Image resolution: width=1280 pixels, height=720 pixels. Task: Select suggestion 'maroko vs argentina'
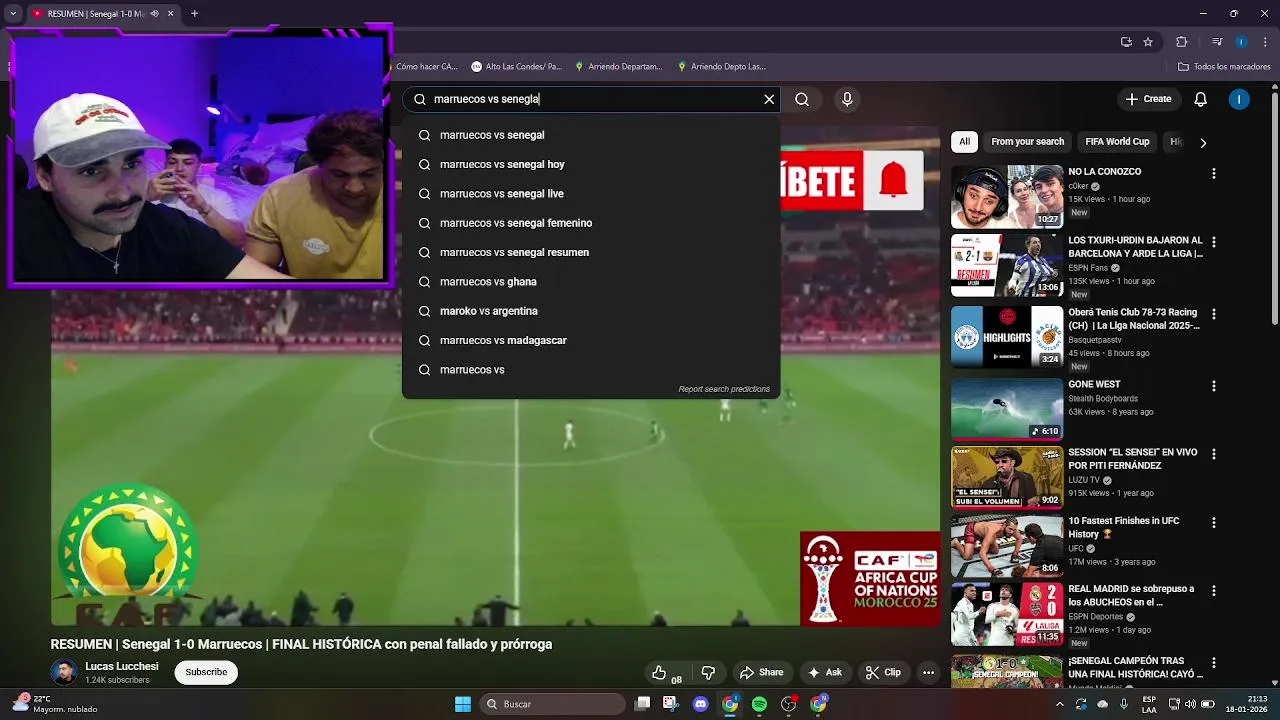(591, 311)
